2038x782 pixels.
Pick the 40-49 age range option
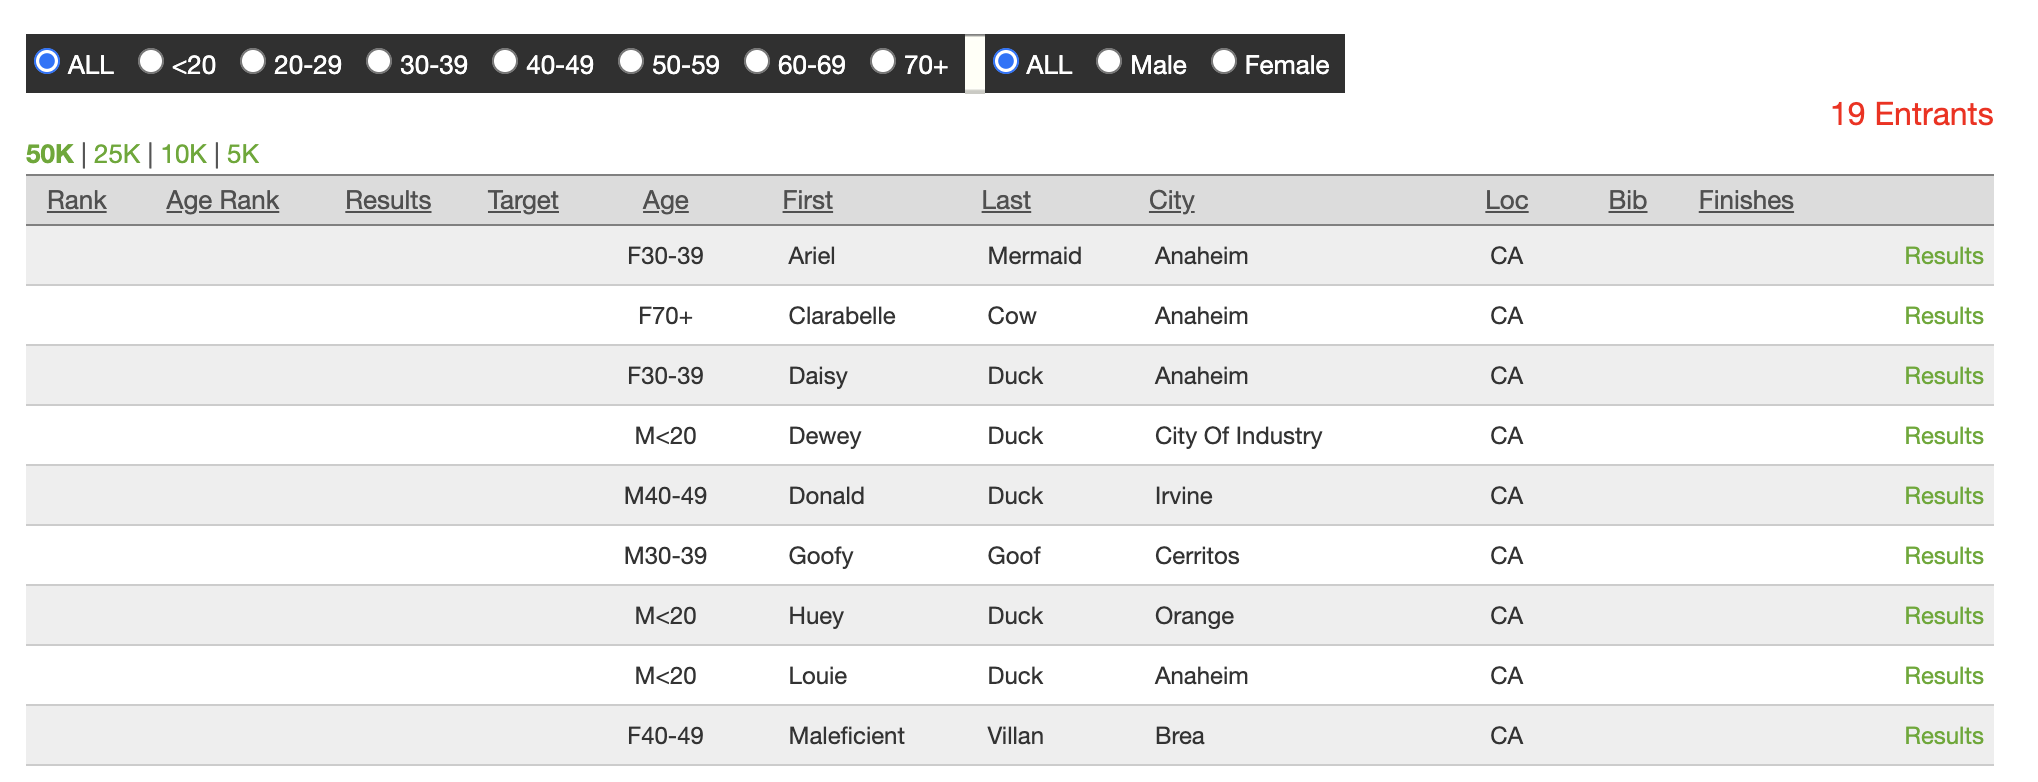[505, 62]
